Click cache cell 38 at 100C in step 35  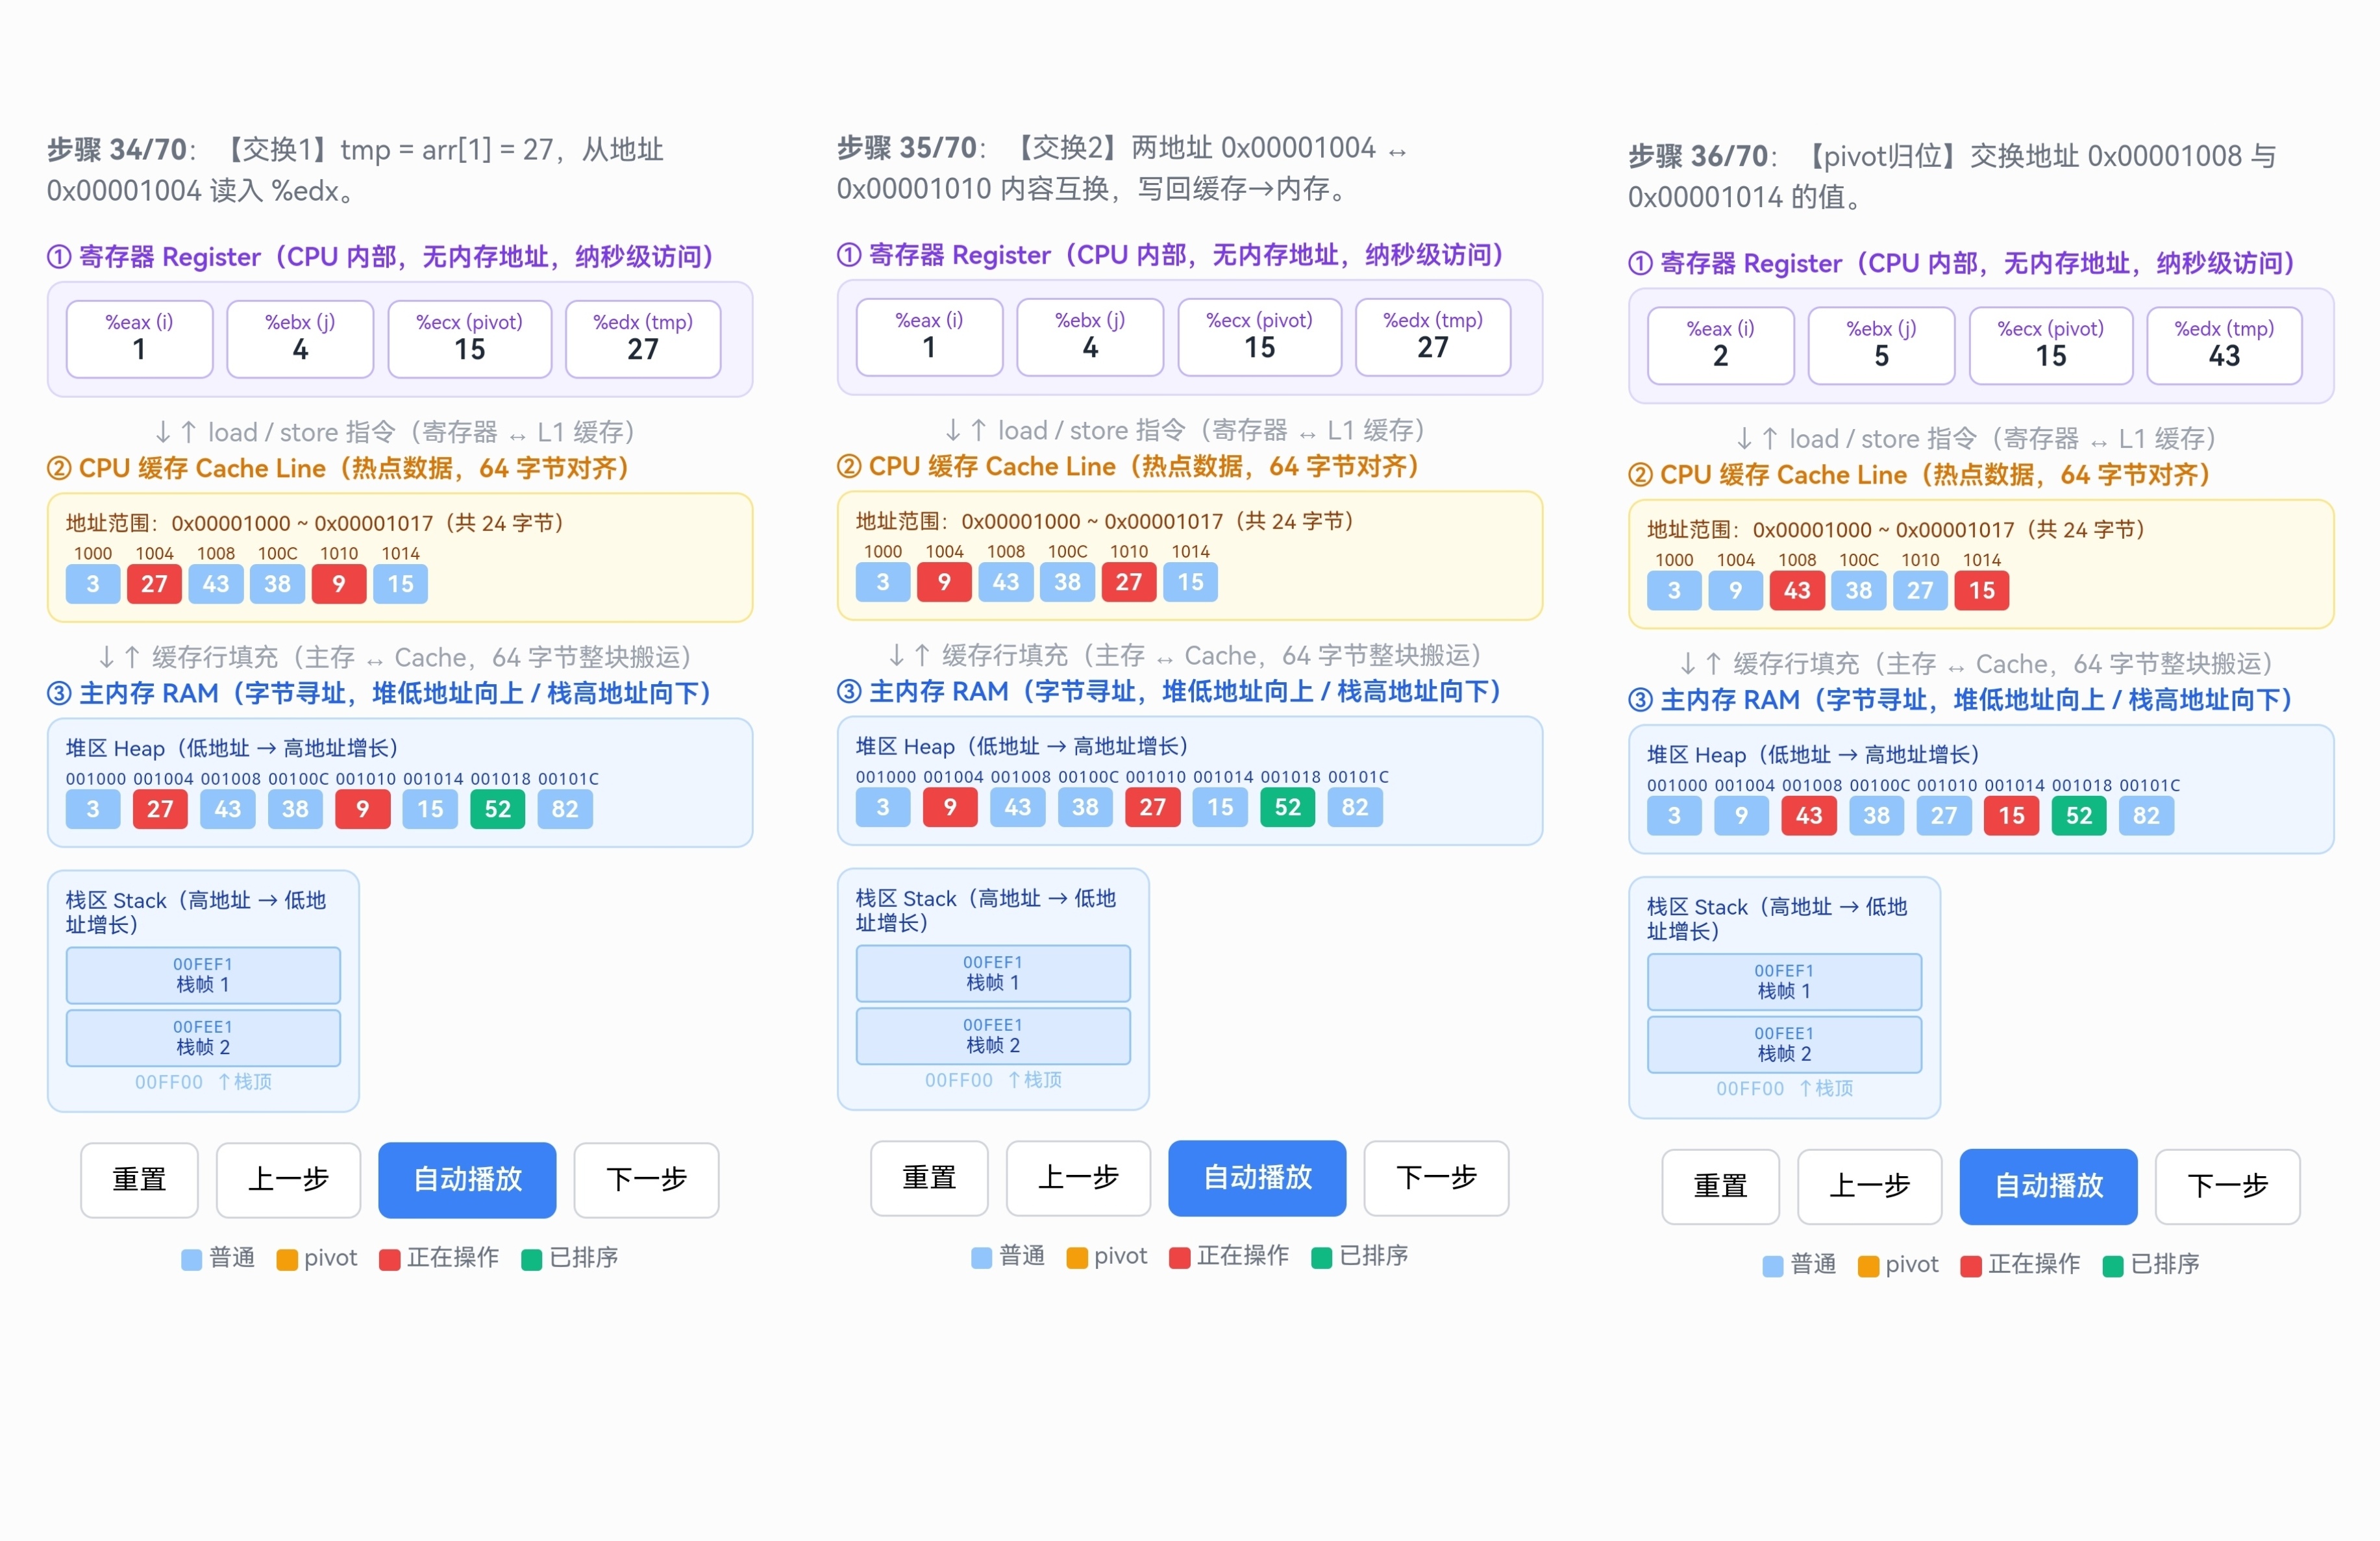1067,582
